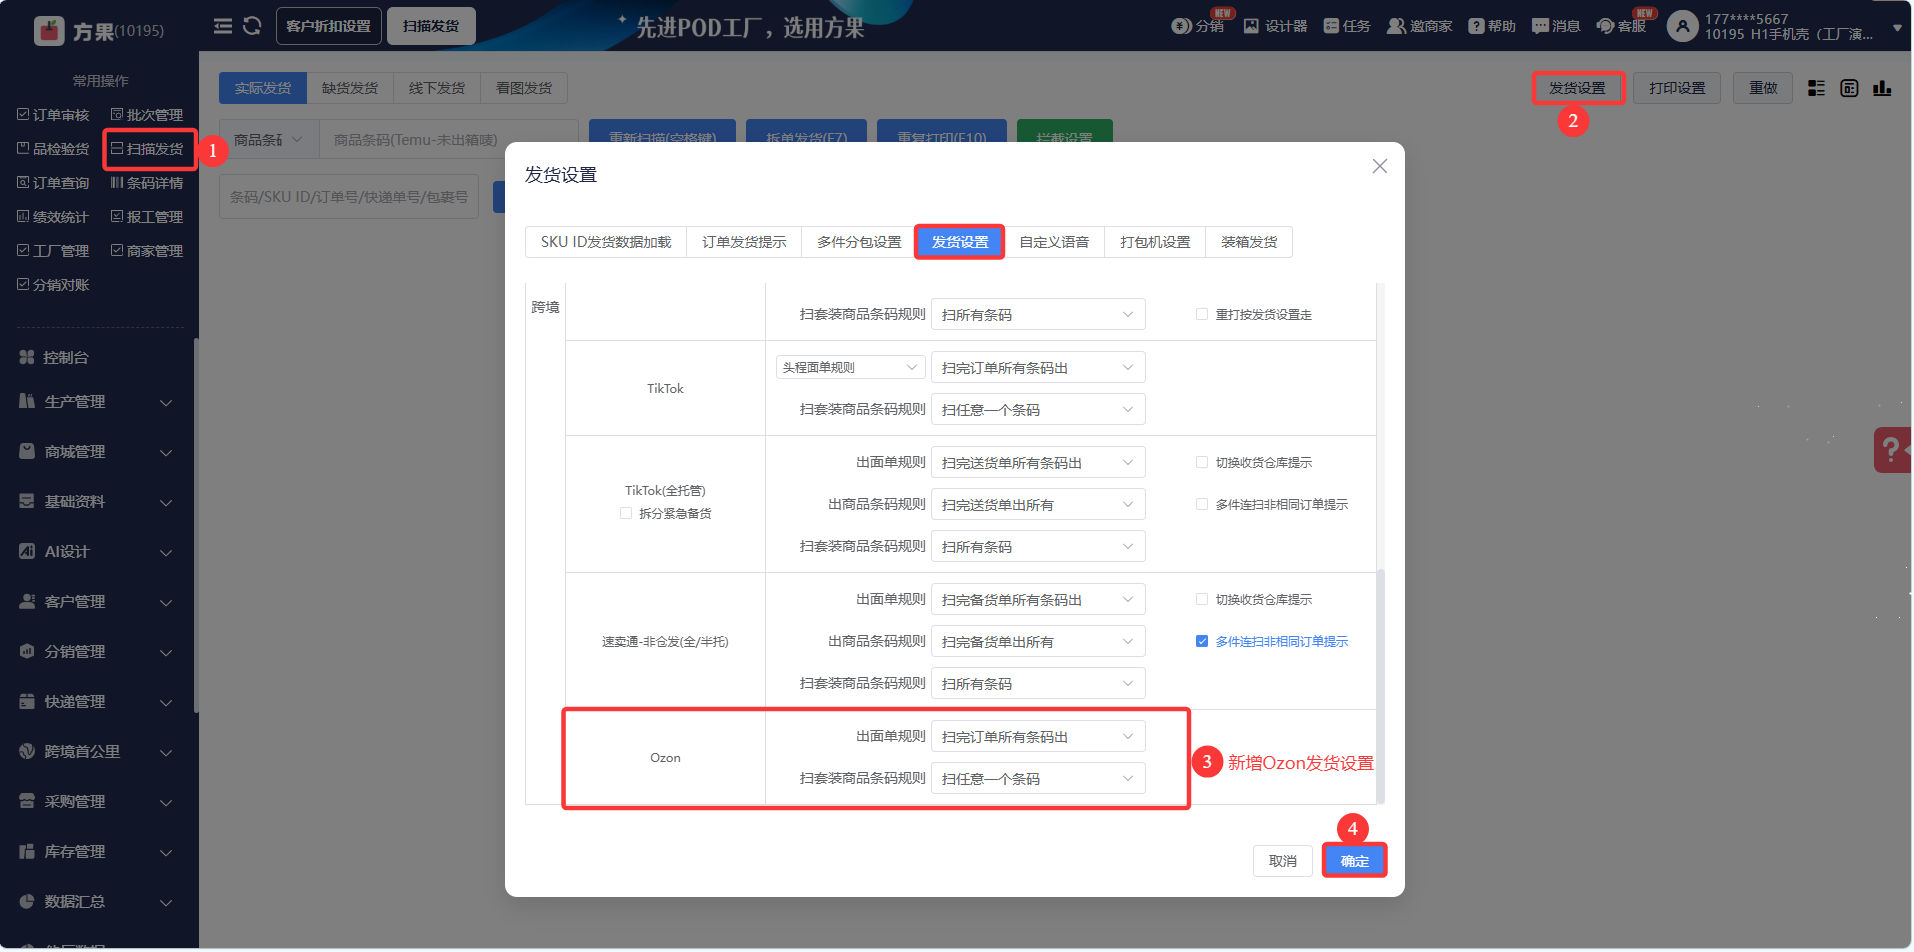
Task: Contact 客服 customer service icon
Action: click(1605, 26)
